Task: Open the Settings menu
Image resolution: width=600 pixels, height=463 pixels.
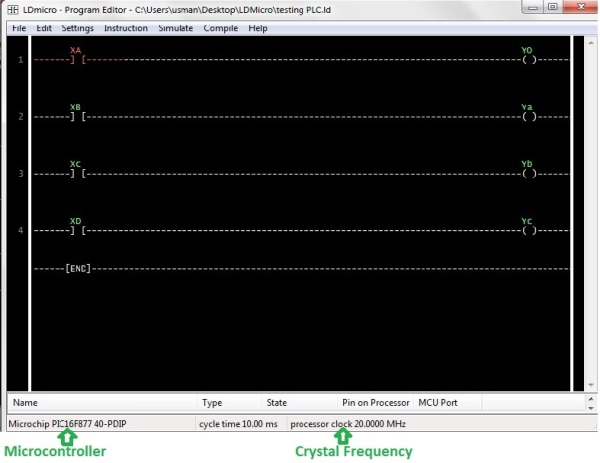Action: coord(77,28)
